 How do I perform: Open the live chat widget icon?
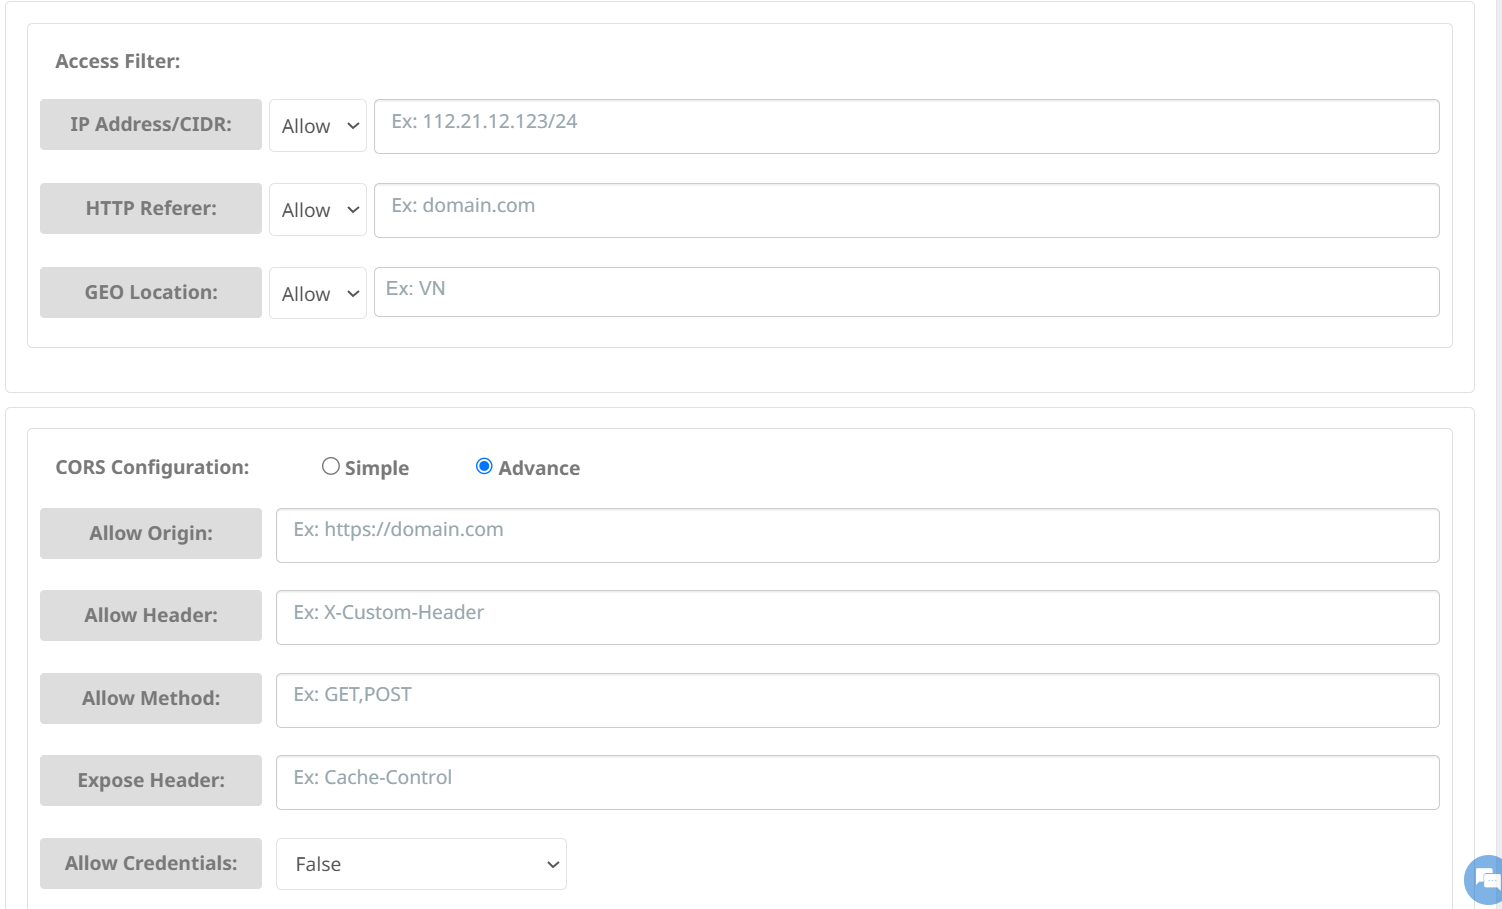coord(1486,880)
